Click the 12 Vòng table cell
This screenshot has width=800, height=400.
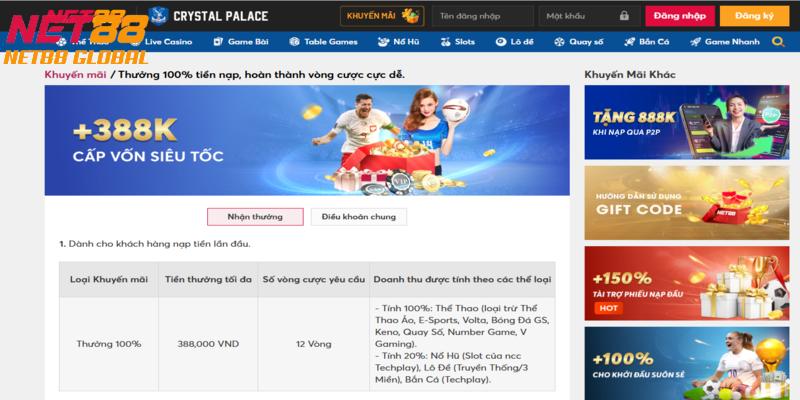[314, 344]
